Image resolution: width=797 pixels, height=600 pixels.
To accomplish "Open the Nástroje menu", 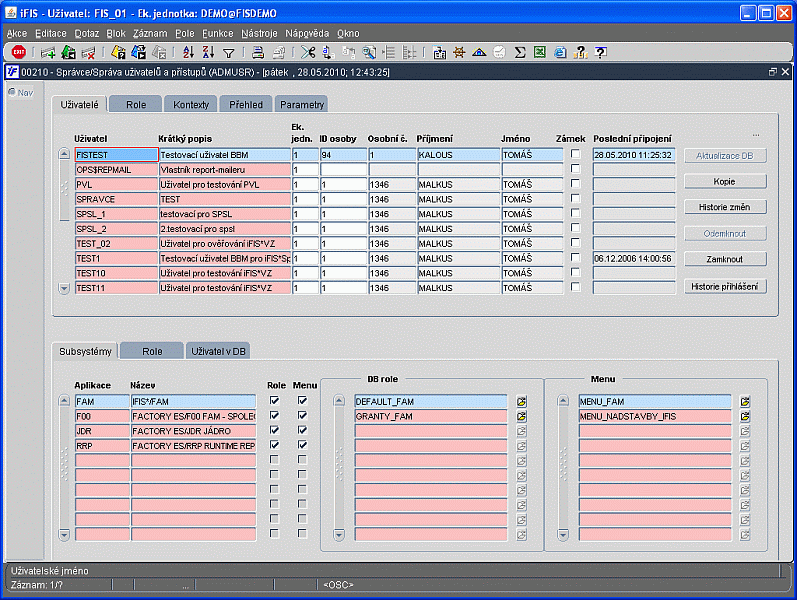I will (x=259, y=33).
